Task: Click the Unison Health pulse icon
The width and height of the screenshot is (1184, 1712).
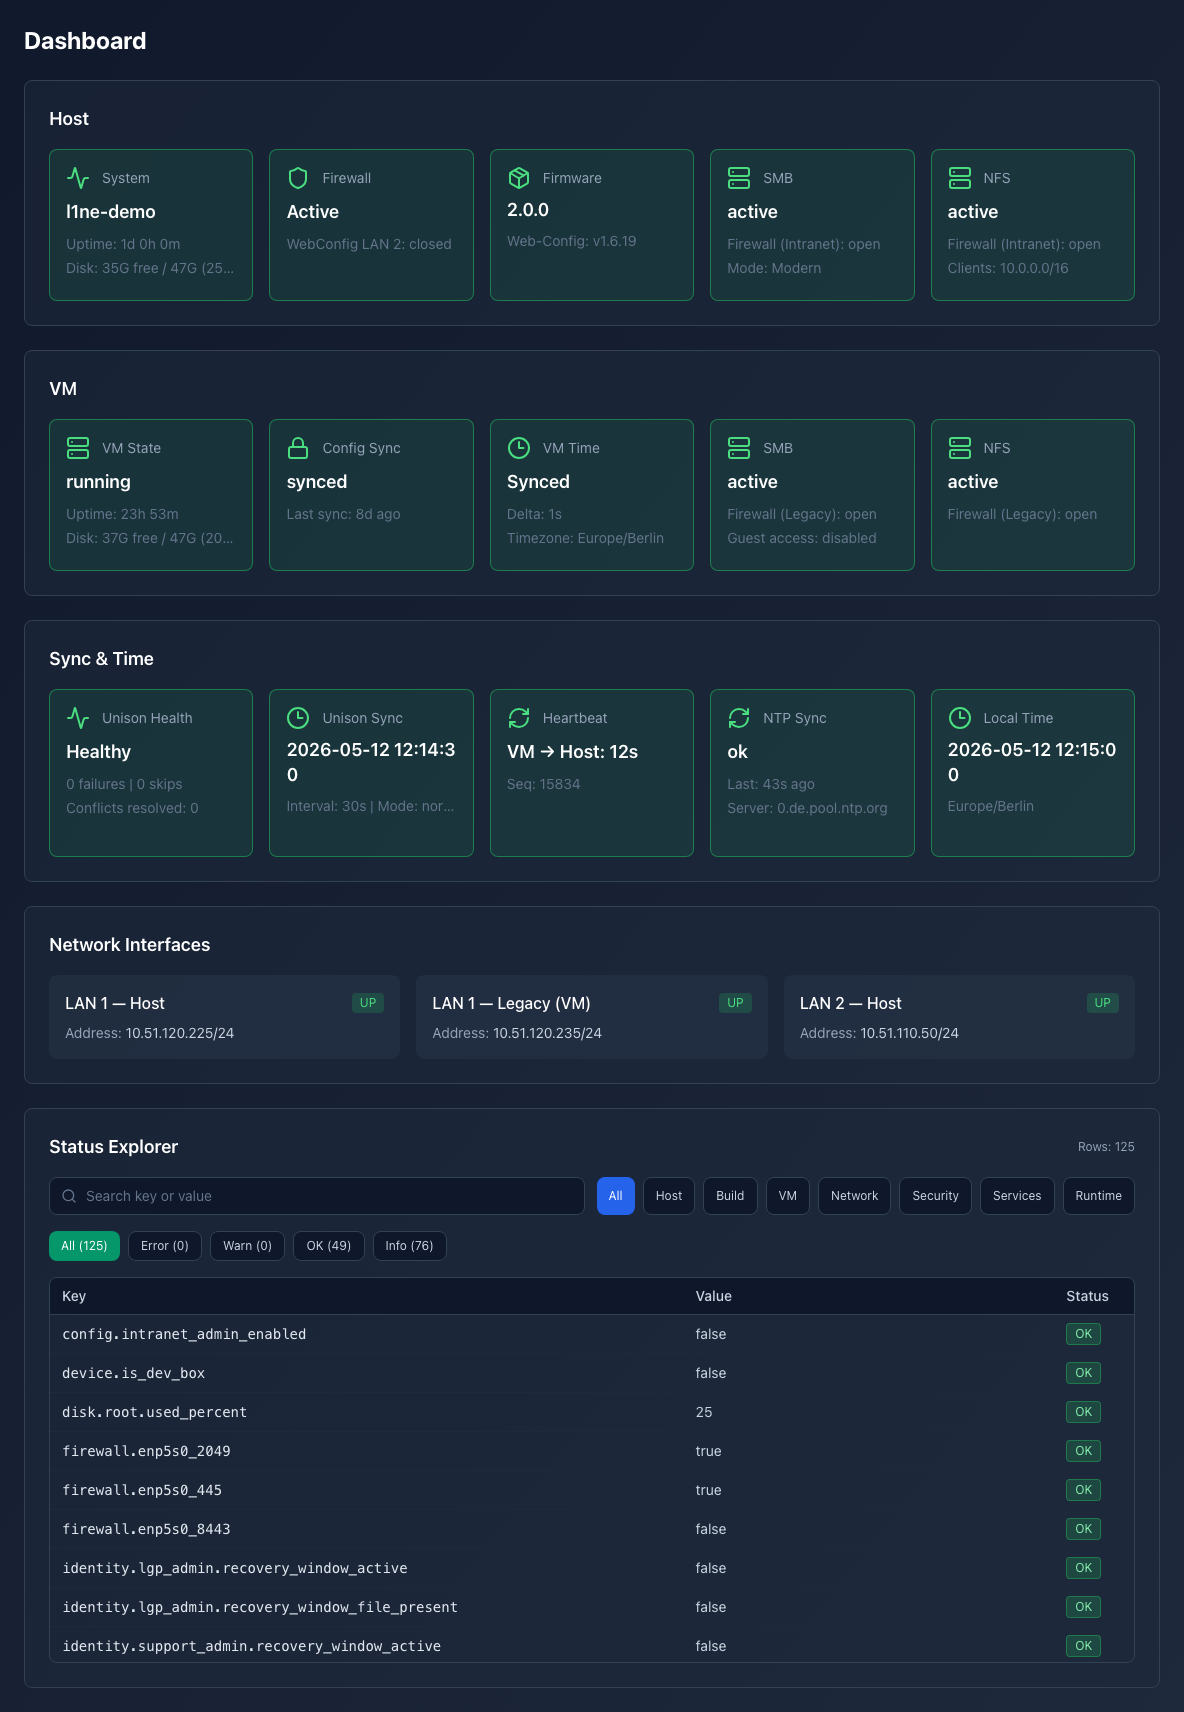Action: click(x=78, y=718)
